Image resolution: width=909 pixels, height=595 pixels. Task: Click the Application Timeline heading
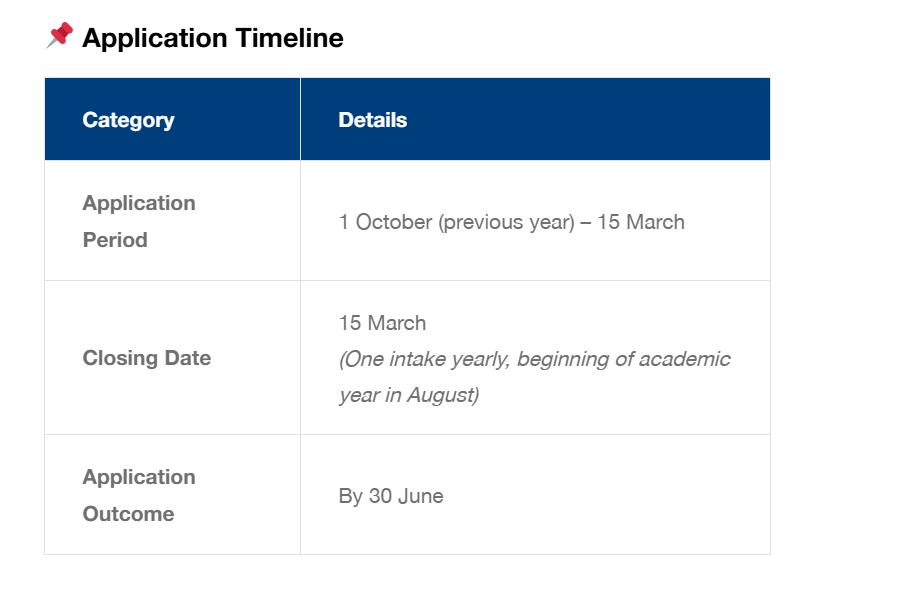212,38
